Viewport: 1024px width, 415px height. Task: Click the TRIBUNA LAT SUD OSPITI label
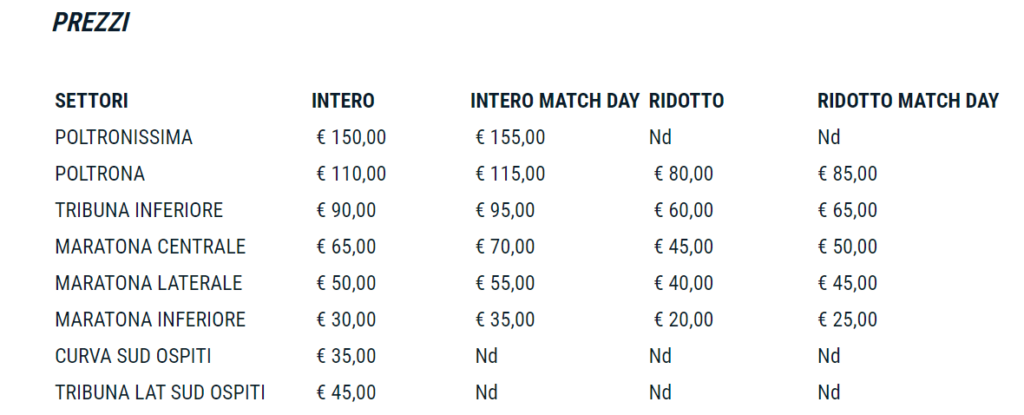160,393
